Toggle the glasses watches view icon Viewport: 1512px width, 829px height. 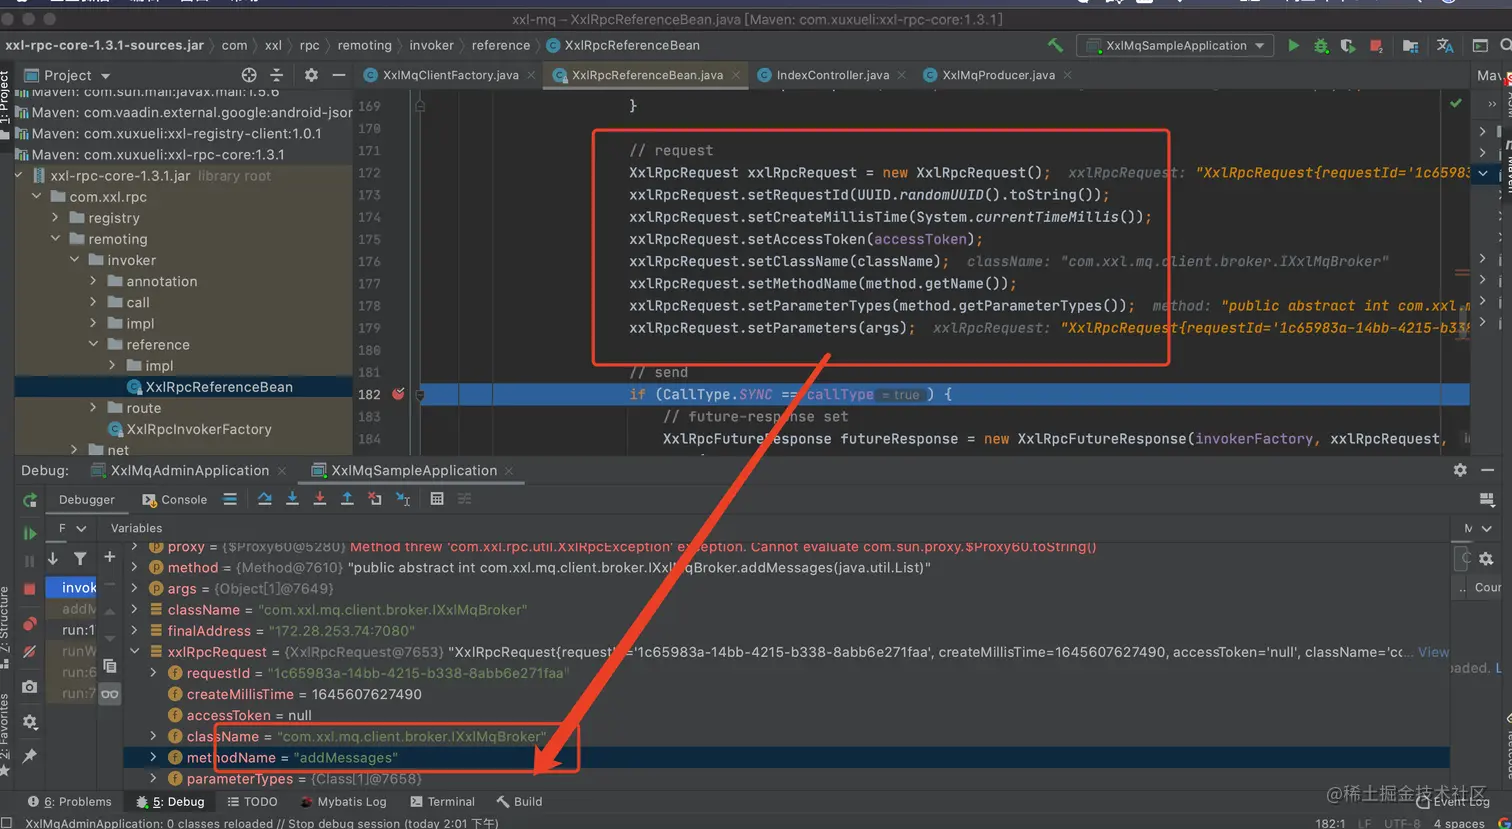pyautogui.click(x=109, y=693)
